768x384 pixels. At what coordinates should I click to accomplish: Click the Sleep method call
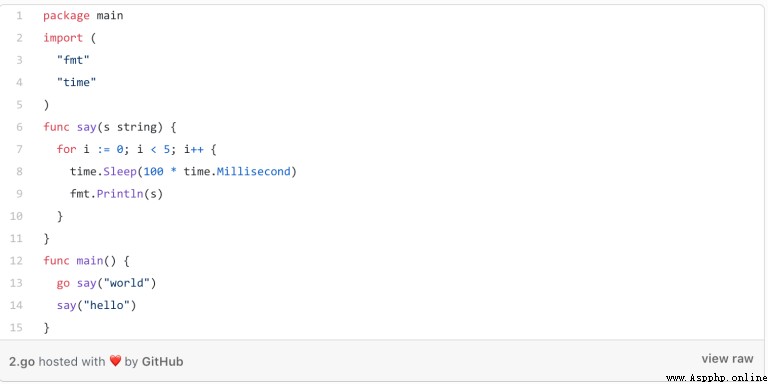point(120,172)
